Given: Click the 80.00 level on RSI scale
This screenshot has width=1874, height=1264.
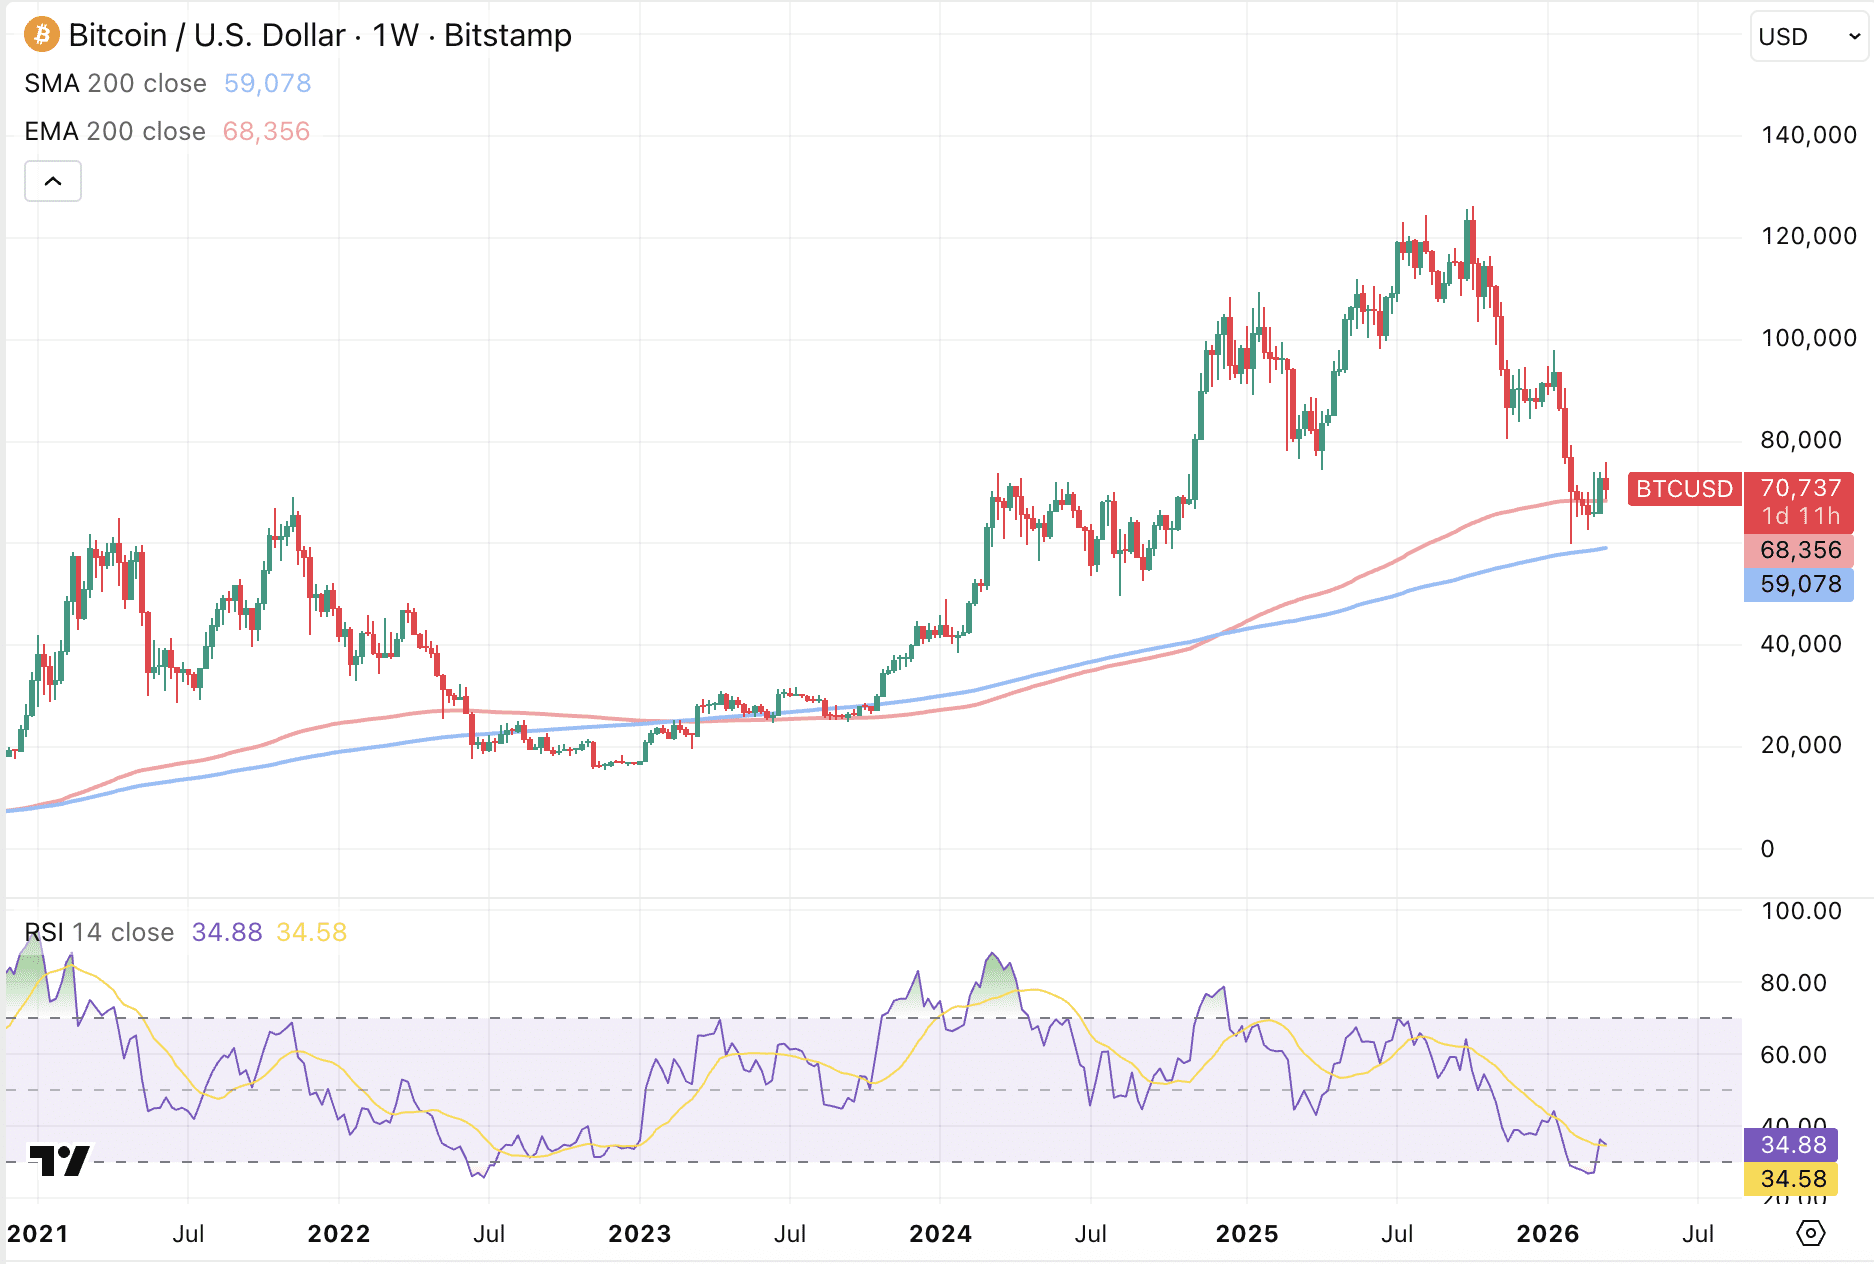Looking at the screenshot, I should (x=1793, y=983).
